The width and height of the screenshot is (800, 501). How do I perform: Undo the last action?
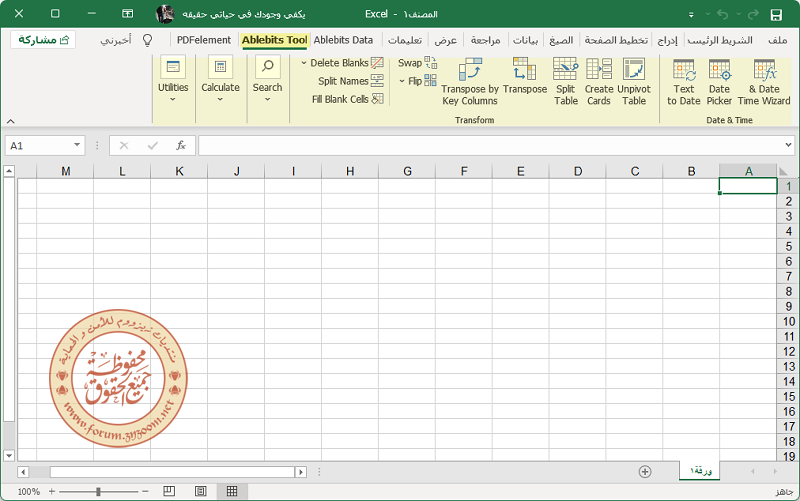point(722,14)
